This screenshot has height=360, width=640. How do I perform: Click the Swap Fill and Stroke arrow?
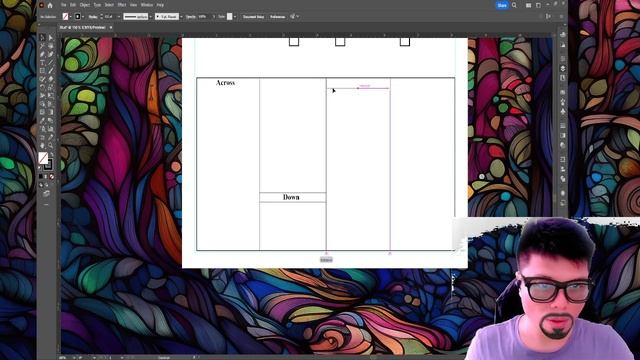pyautogui.click(x=51, y=155)
